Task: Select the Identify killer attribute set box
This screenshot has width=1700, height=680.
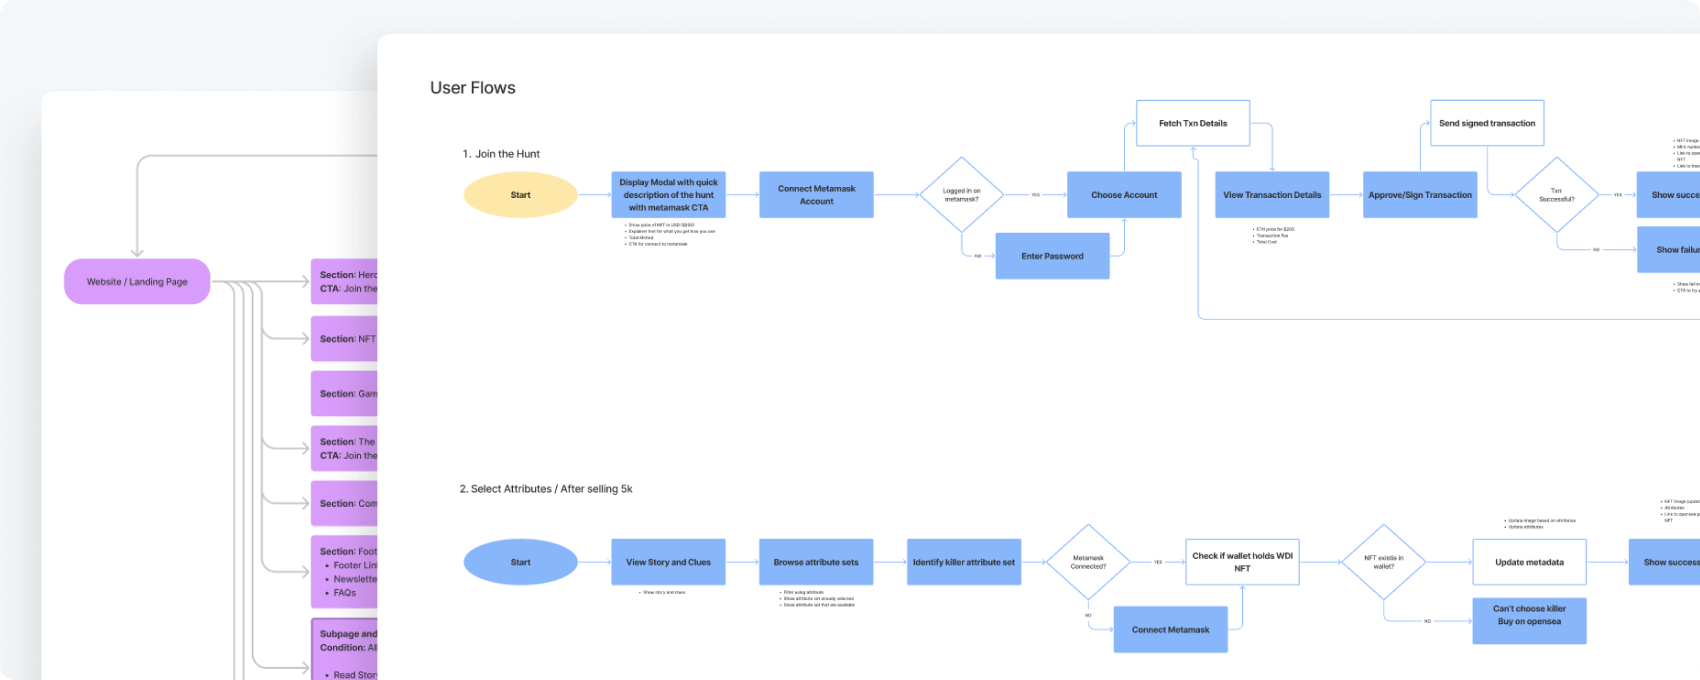Action: point(964,562)
